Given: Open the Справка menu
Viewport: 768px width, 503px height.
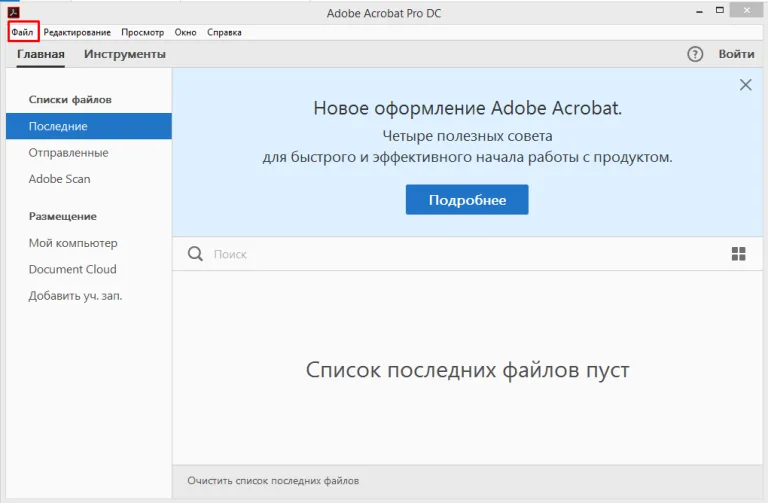Looking at the screenshot, I should tap(224, 32).
